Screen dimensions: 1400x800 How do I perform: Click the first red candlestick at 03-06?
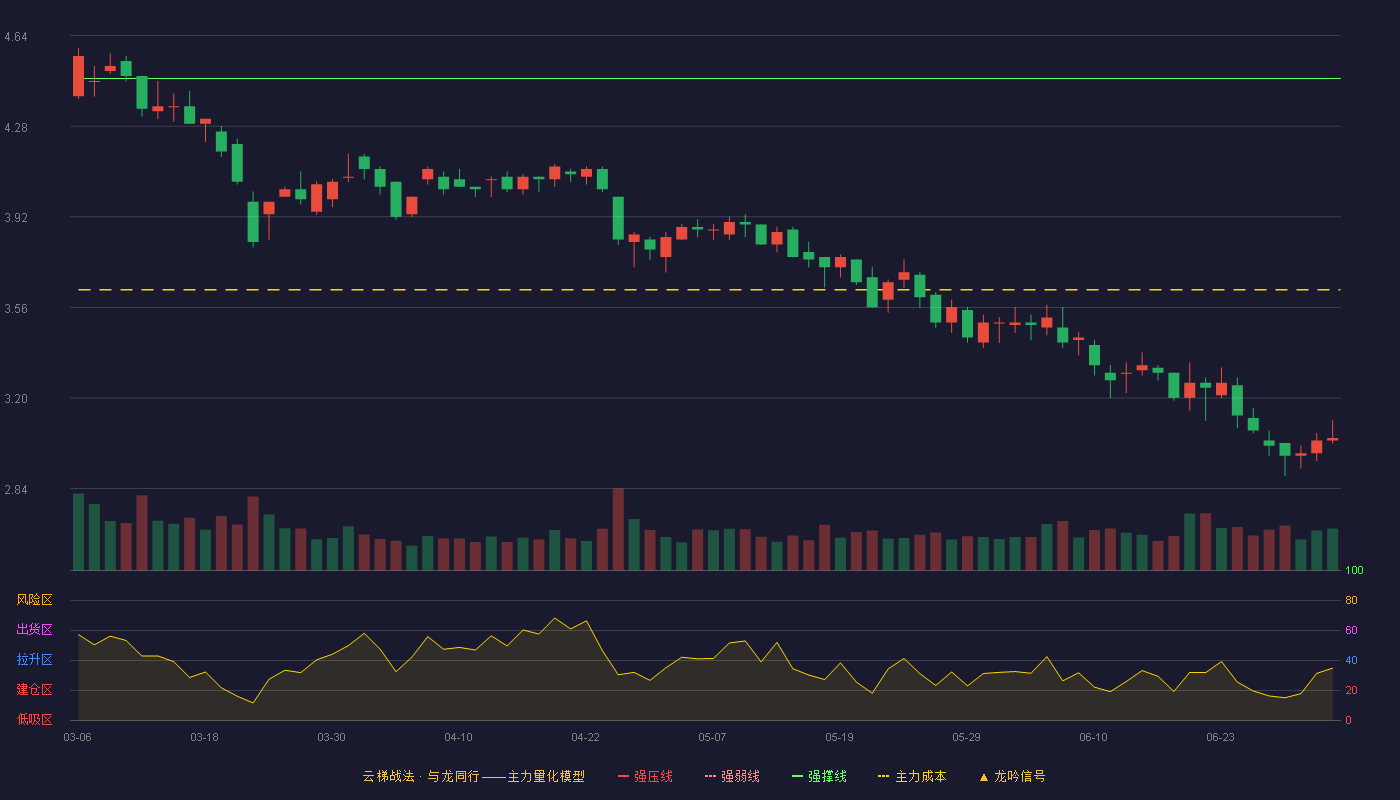point(78,75)
